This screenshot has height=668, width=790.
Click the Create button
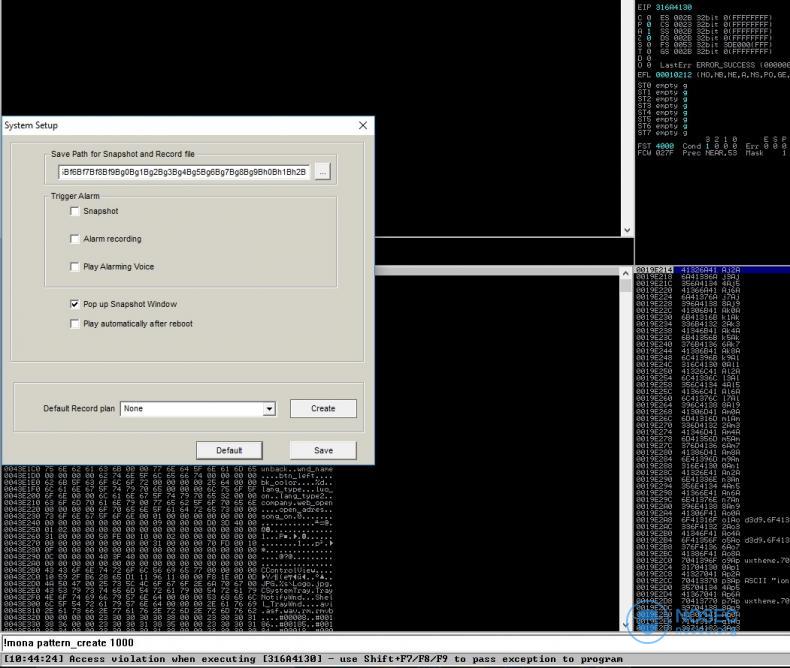coord(323,409)
